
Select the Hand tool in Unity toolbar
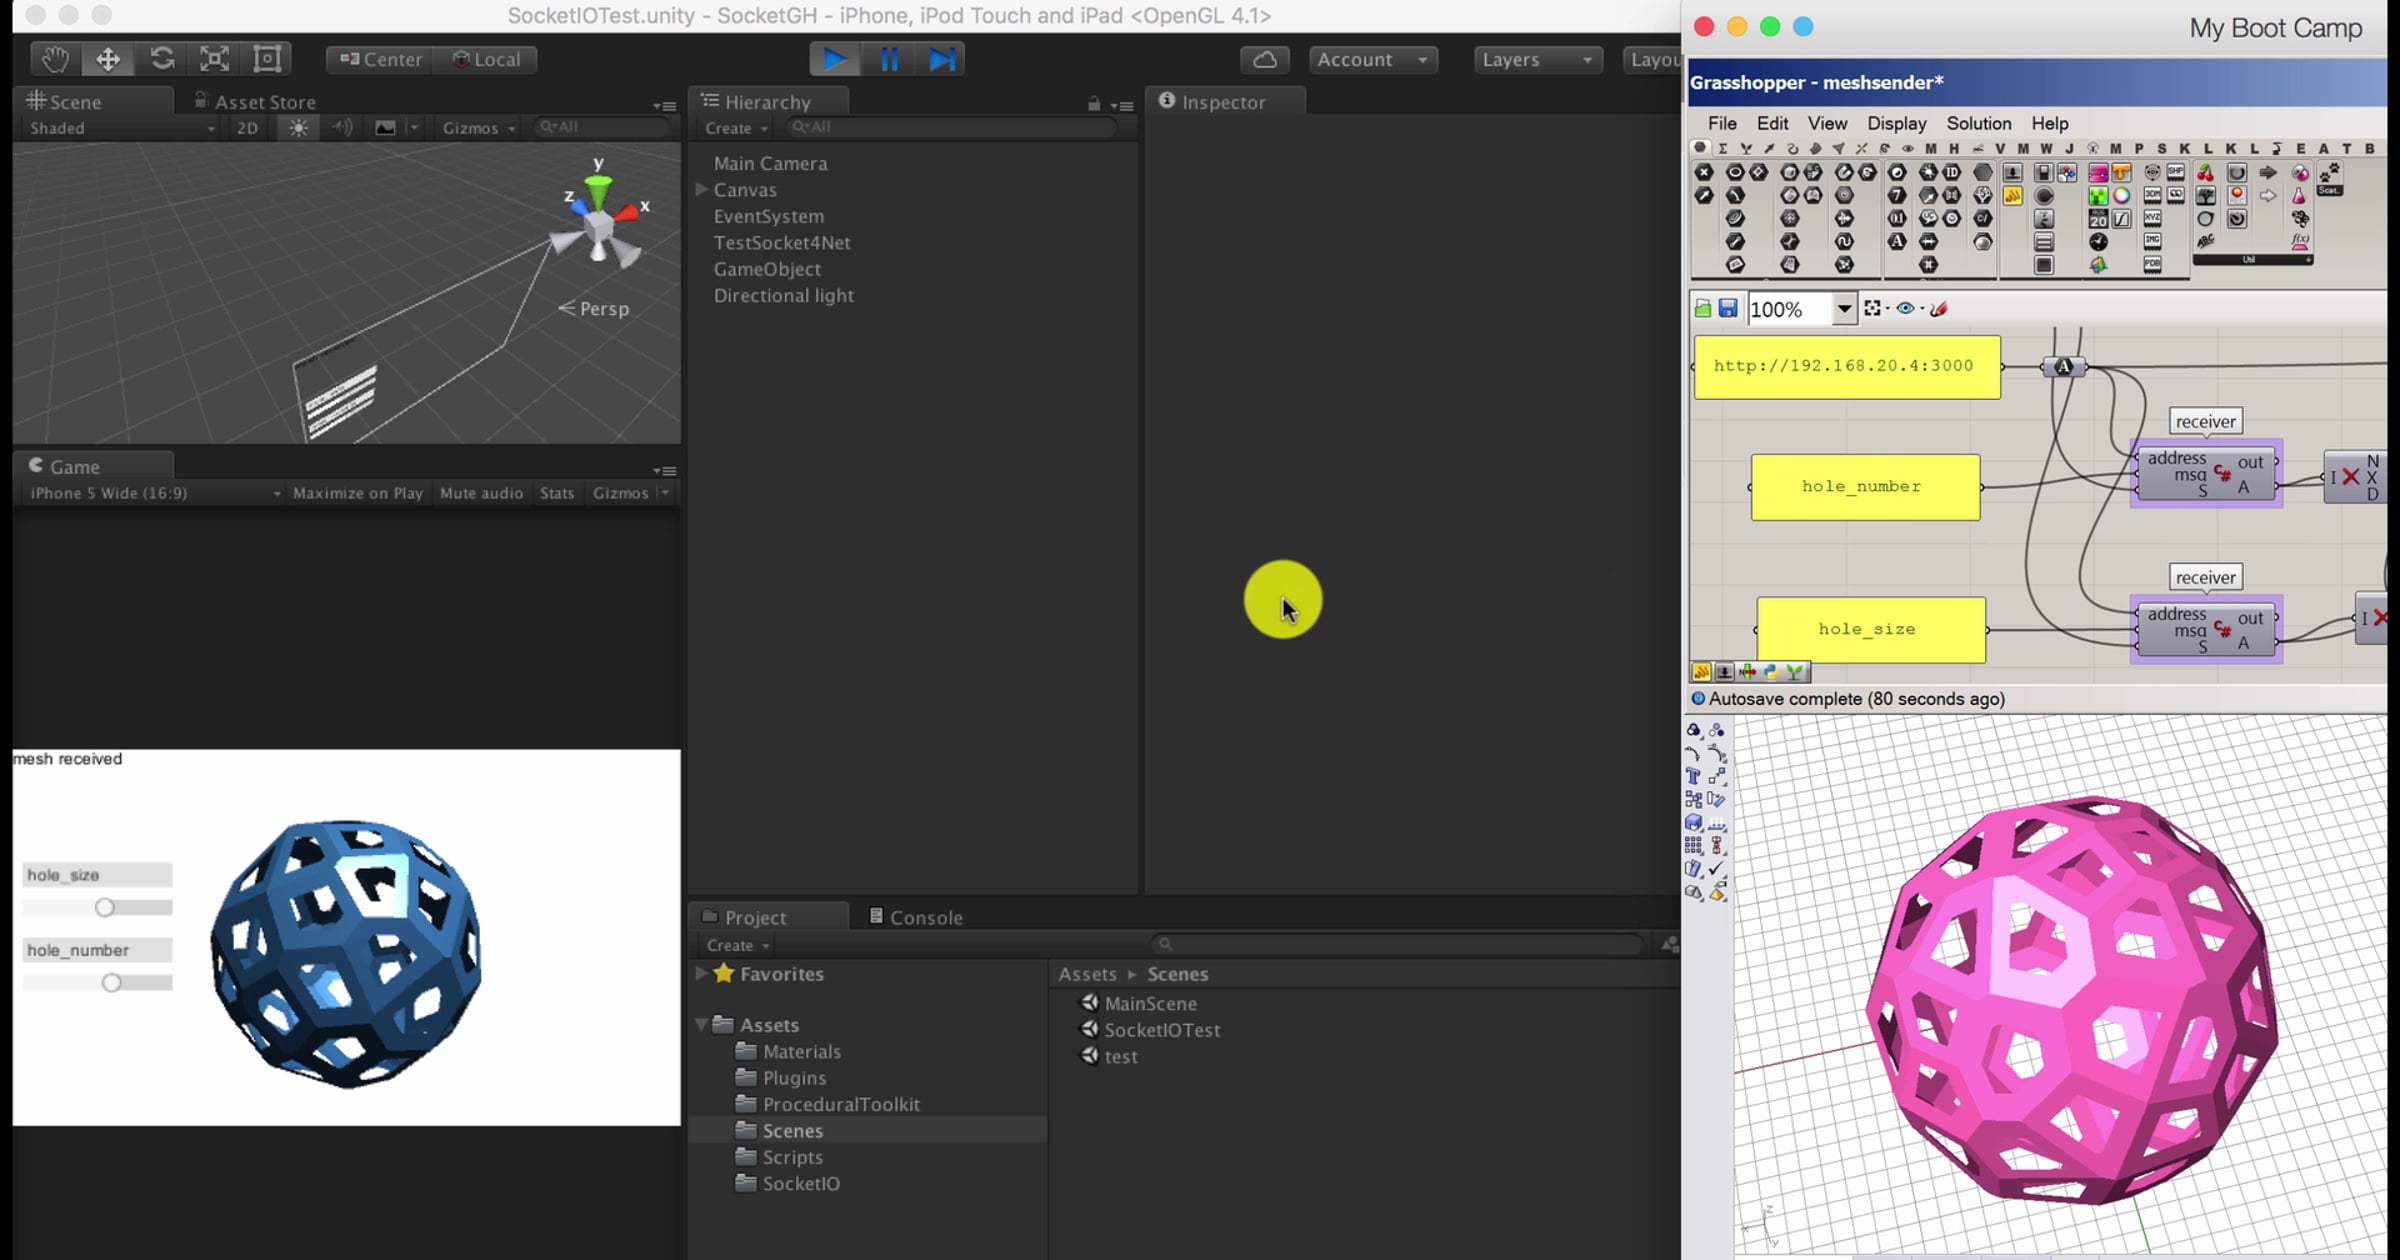coord(54,59)
